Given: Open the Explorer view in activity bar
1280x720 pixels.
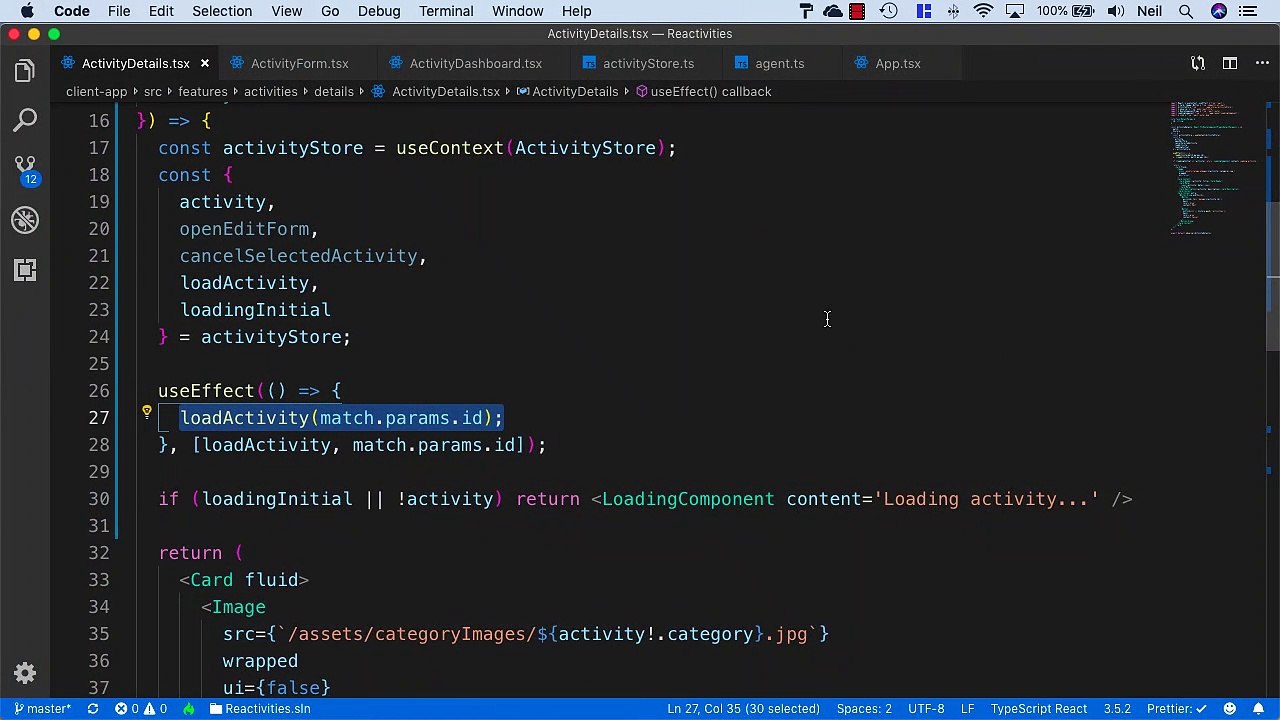Looking at the screenshot, I should 25,71.
